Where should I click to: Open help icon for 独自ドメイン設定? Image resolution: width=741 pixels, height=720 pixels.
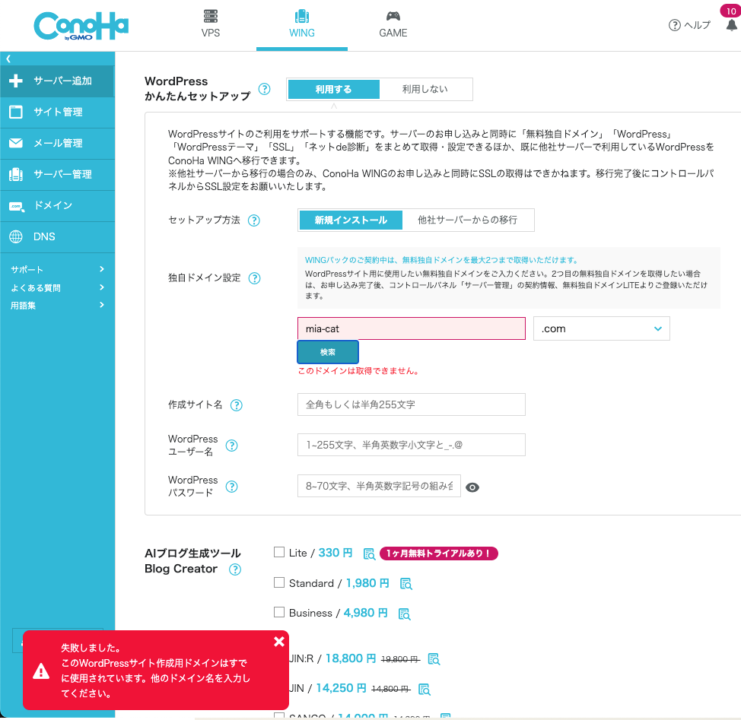[254, 278]
